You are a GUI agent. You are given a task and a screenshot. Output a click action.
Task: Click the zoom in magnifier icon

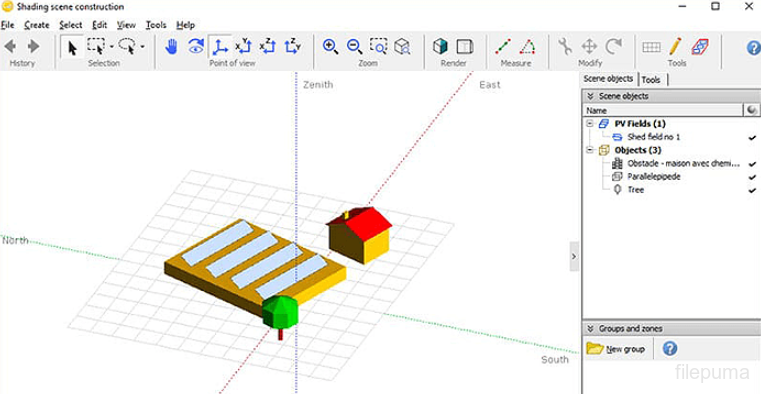coord(331,47)
